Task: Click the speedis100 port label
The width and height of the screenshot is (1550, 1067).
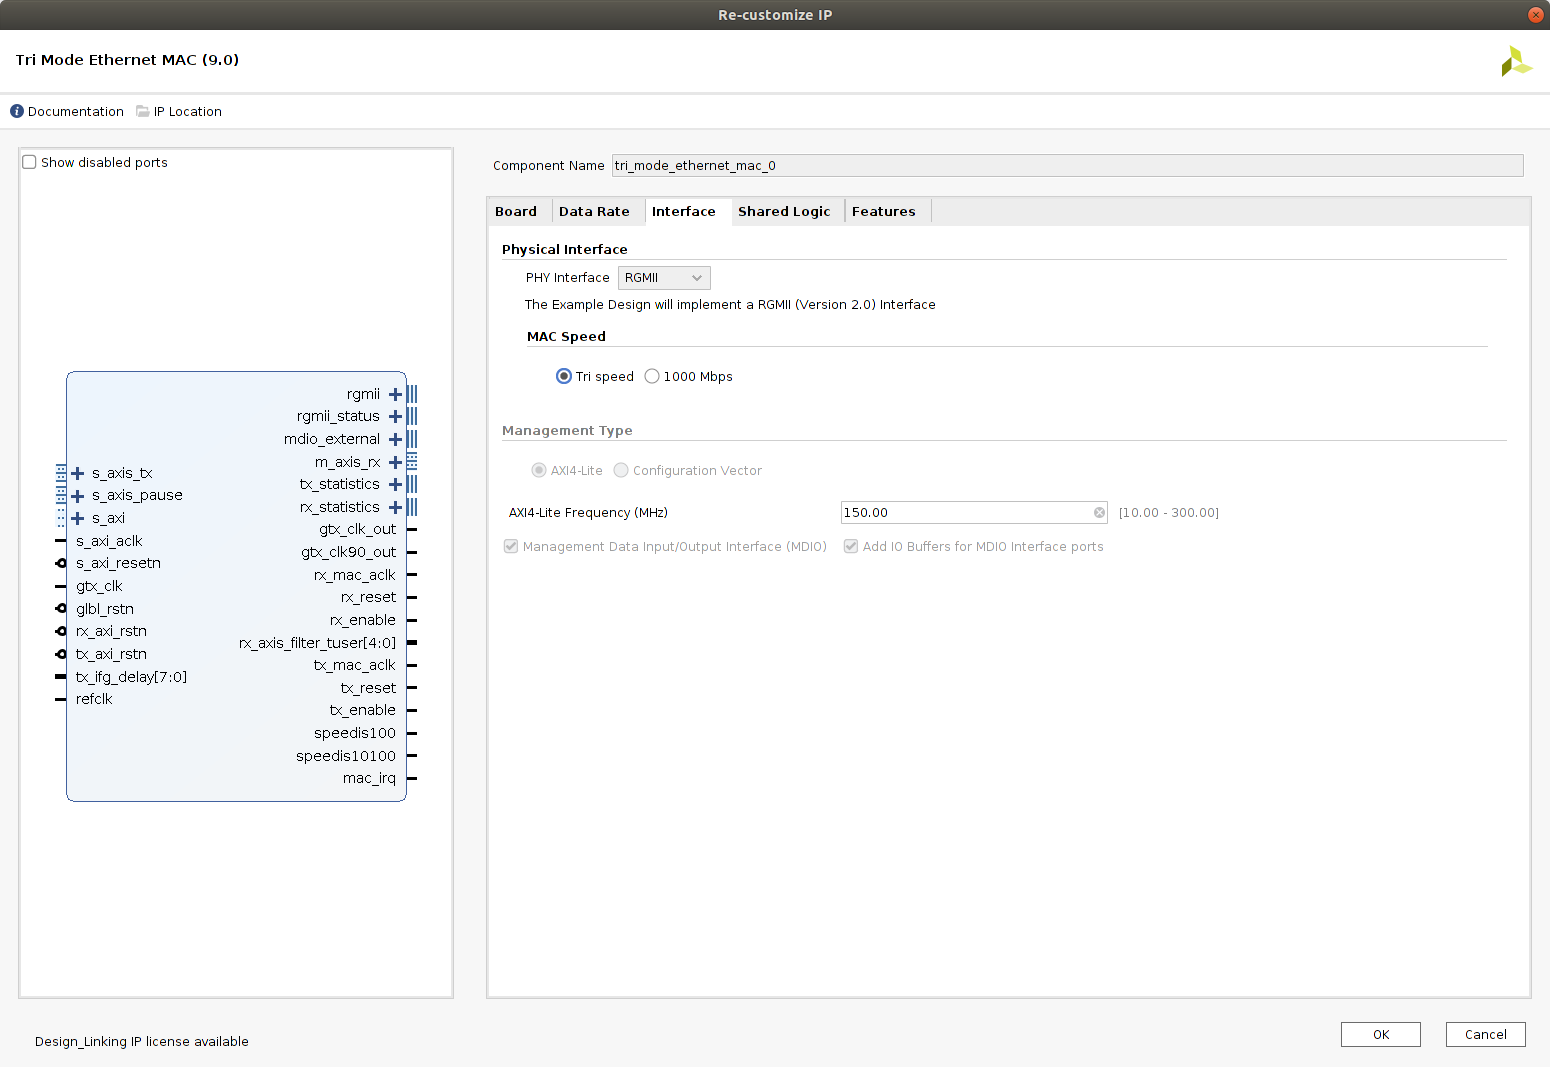Action: point(355,734)
